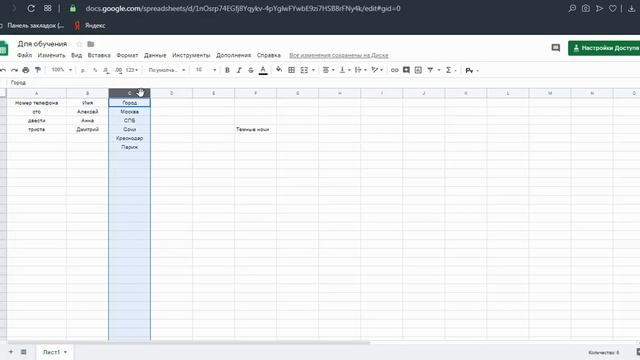The width and height of the screenshot is (640, 360).
Task: Open the Инструменты menu
Action: point(191,55)
